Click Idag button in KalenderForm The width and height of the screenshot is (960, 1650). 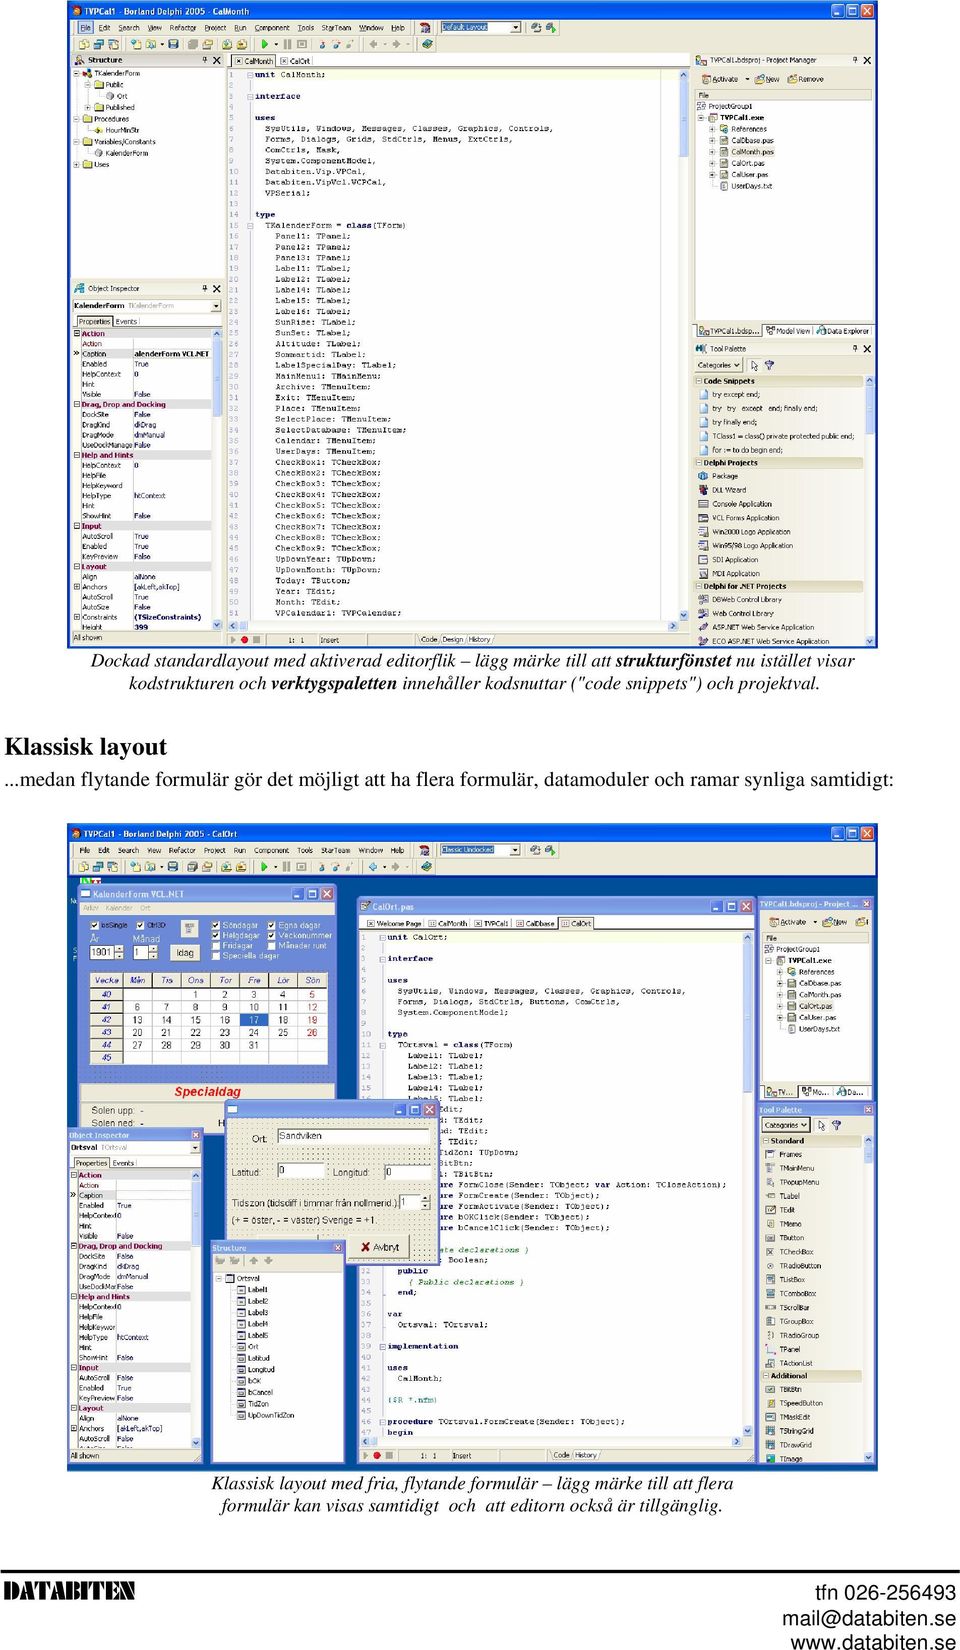[185, 953]
